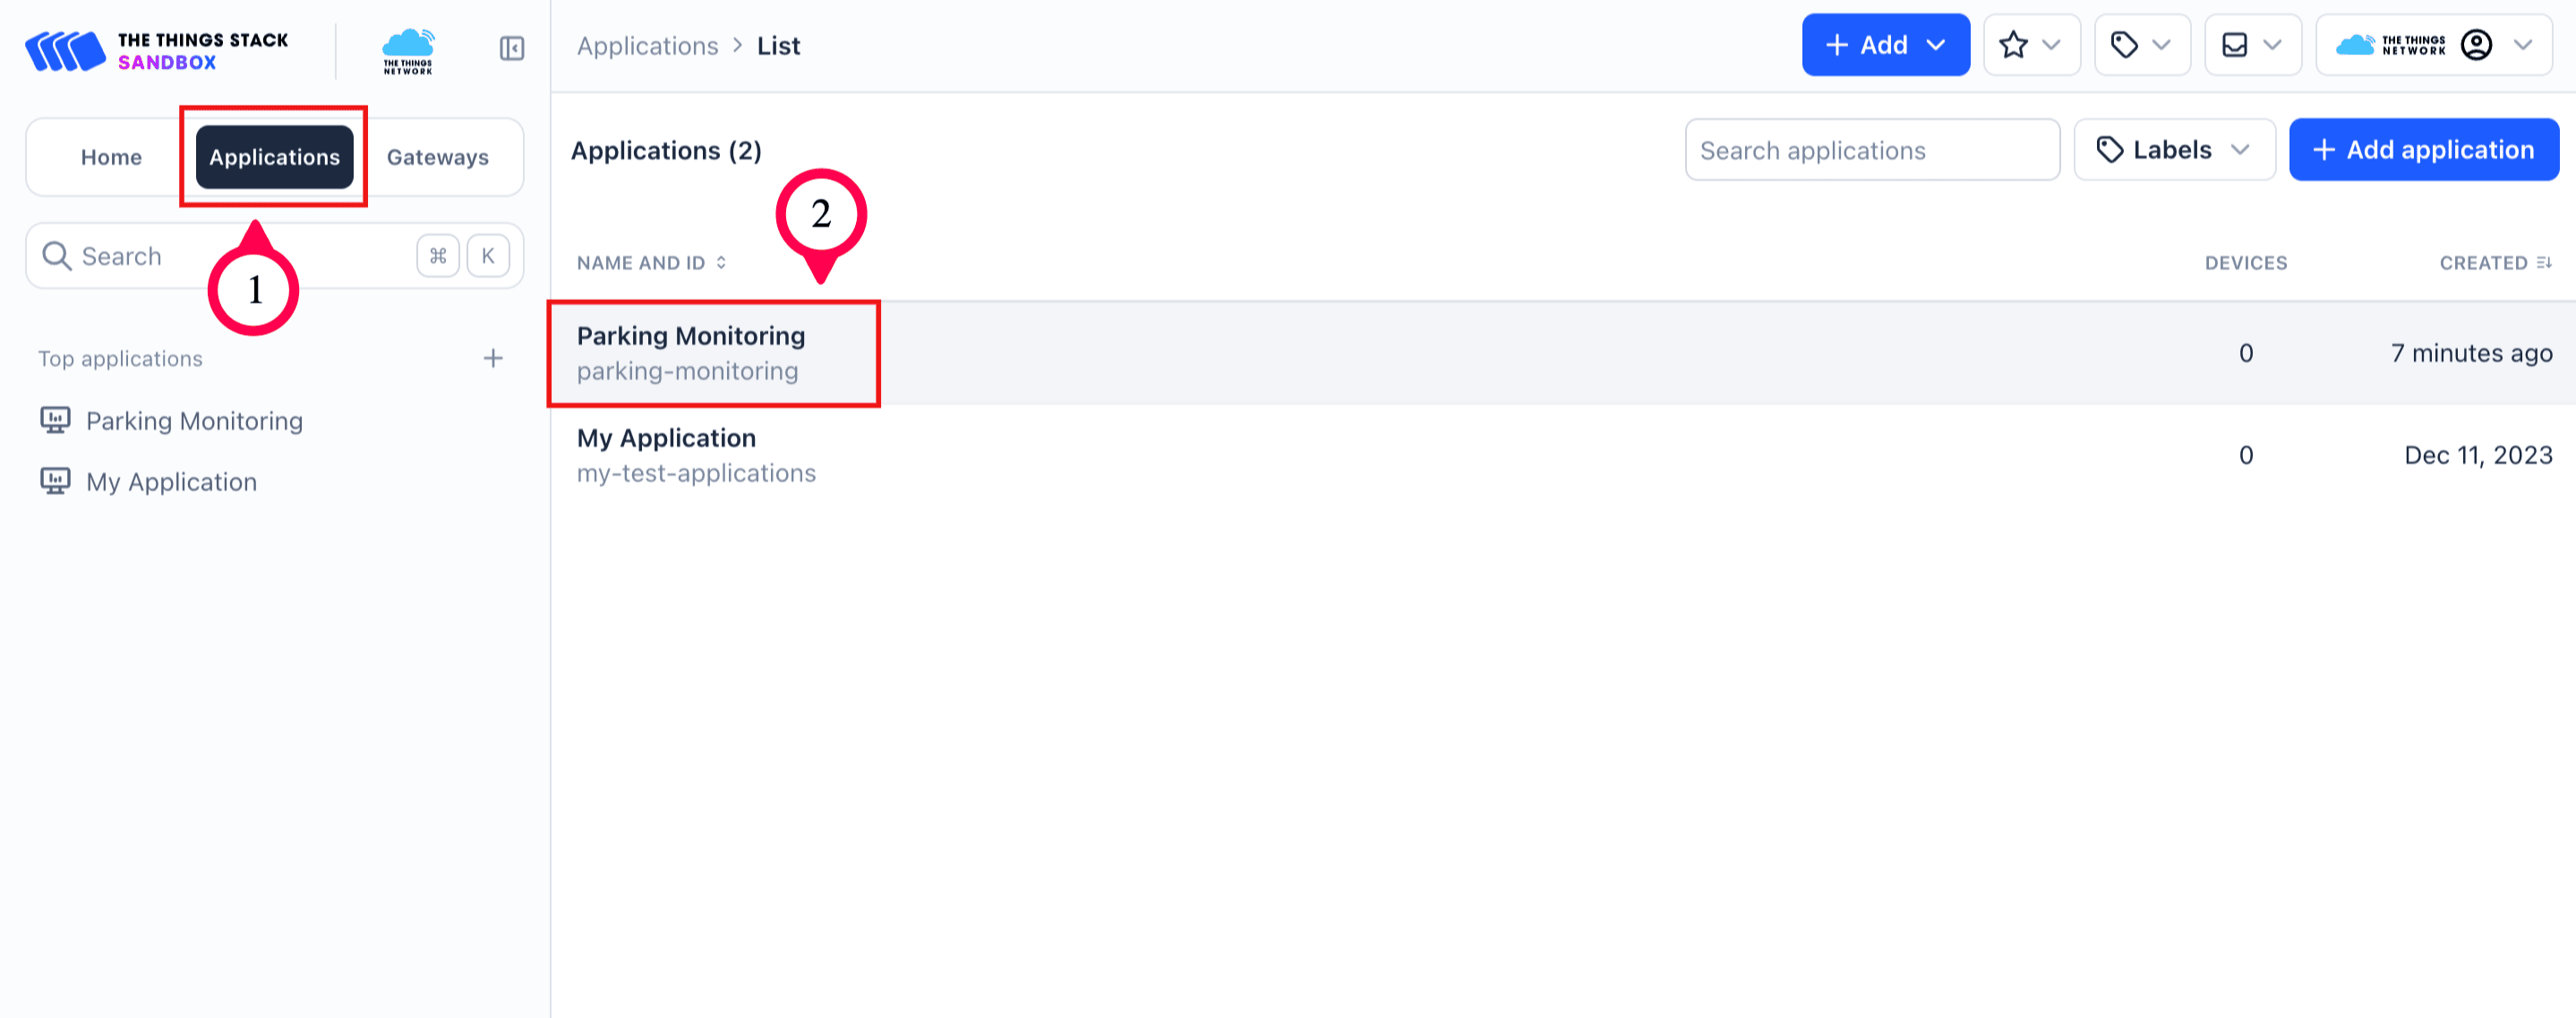This screenshot has width=2576, height=1018.
Task: Click the search magnifier in the sidebar
Action: point(57,255)
